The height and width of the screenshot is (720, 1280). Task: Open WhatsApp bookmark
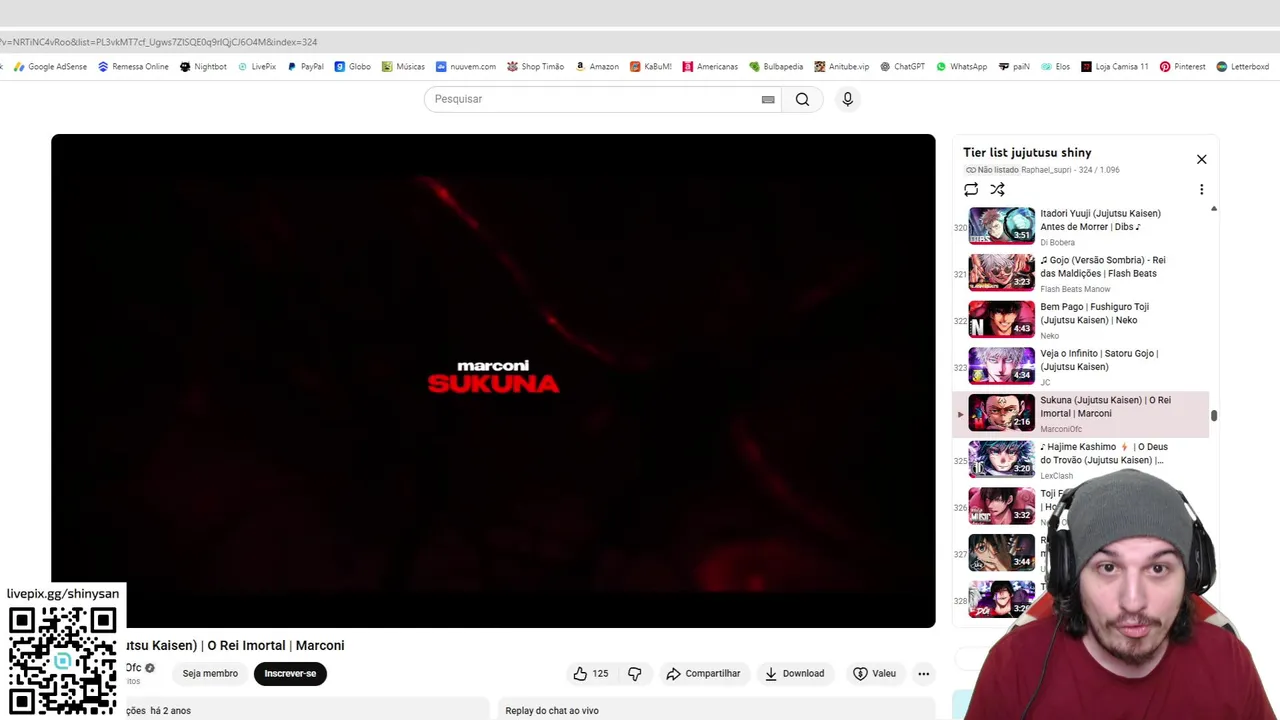point(961,67)
